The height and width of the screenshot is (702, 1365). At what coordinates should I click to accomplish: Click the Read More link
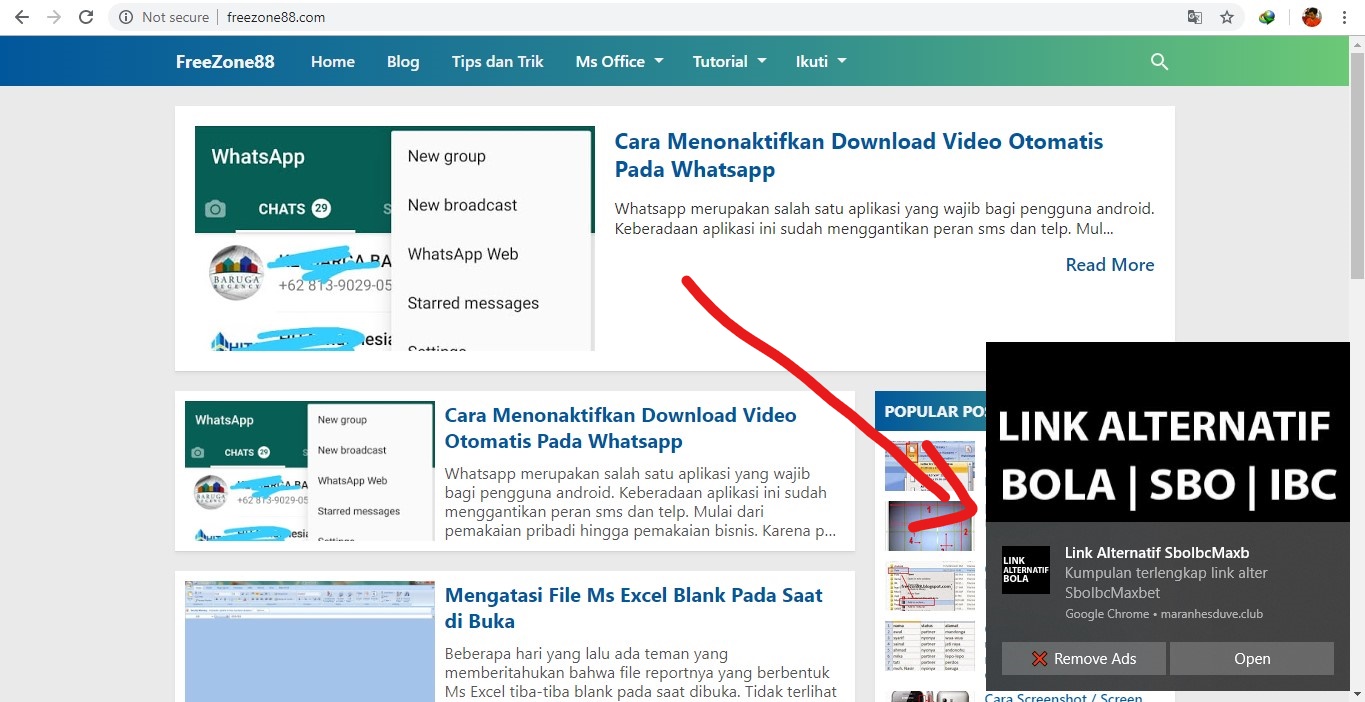tap(1110, 264)
